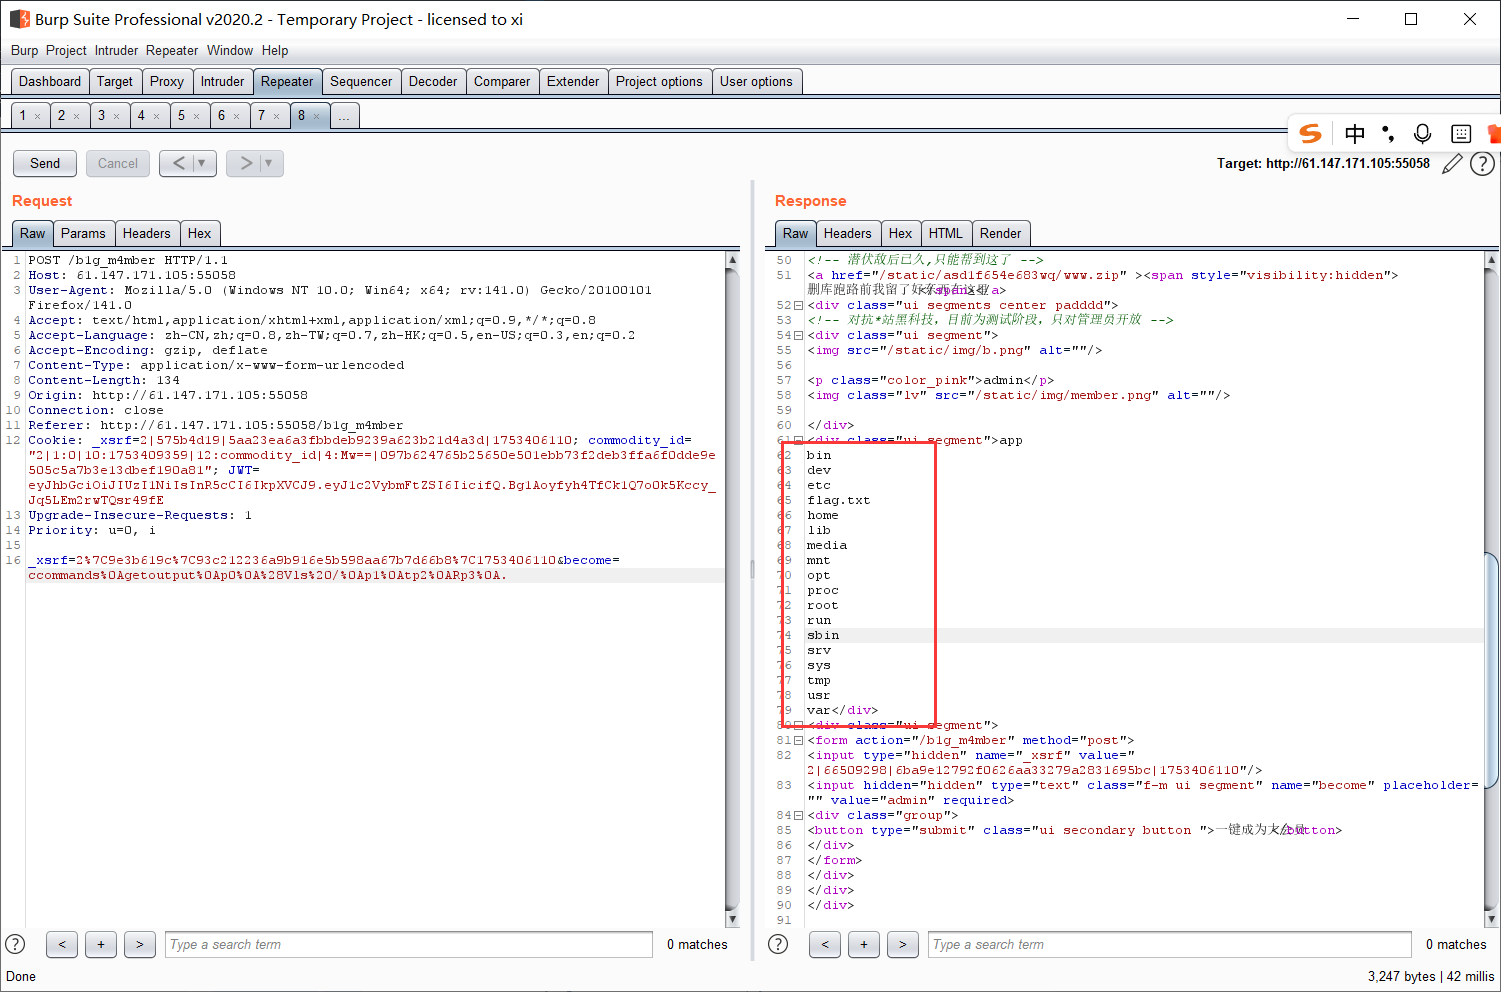Focus the request search term field
Screen dimensions: 1501x992
coord(409,944)
